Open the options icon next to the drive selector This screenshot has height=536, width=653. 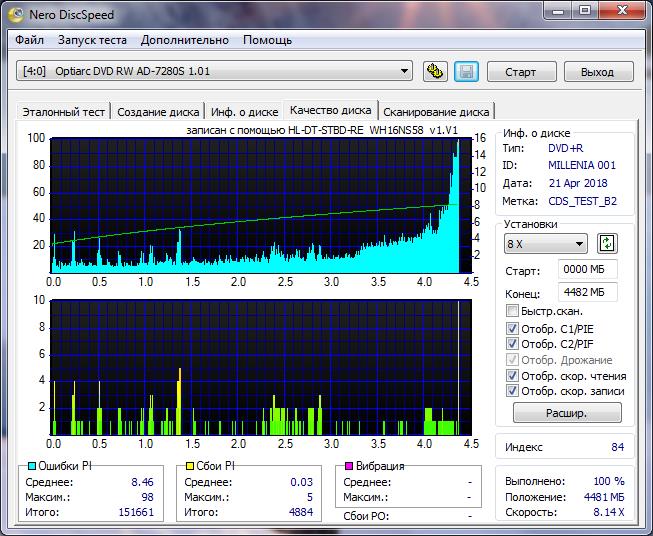(x=435, y=72)
